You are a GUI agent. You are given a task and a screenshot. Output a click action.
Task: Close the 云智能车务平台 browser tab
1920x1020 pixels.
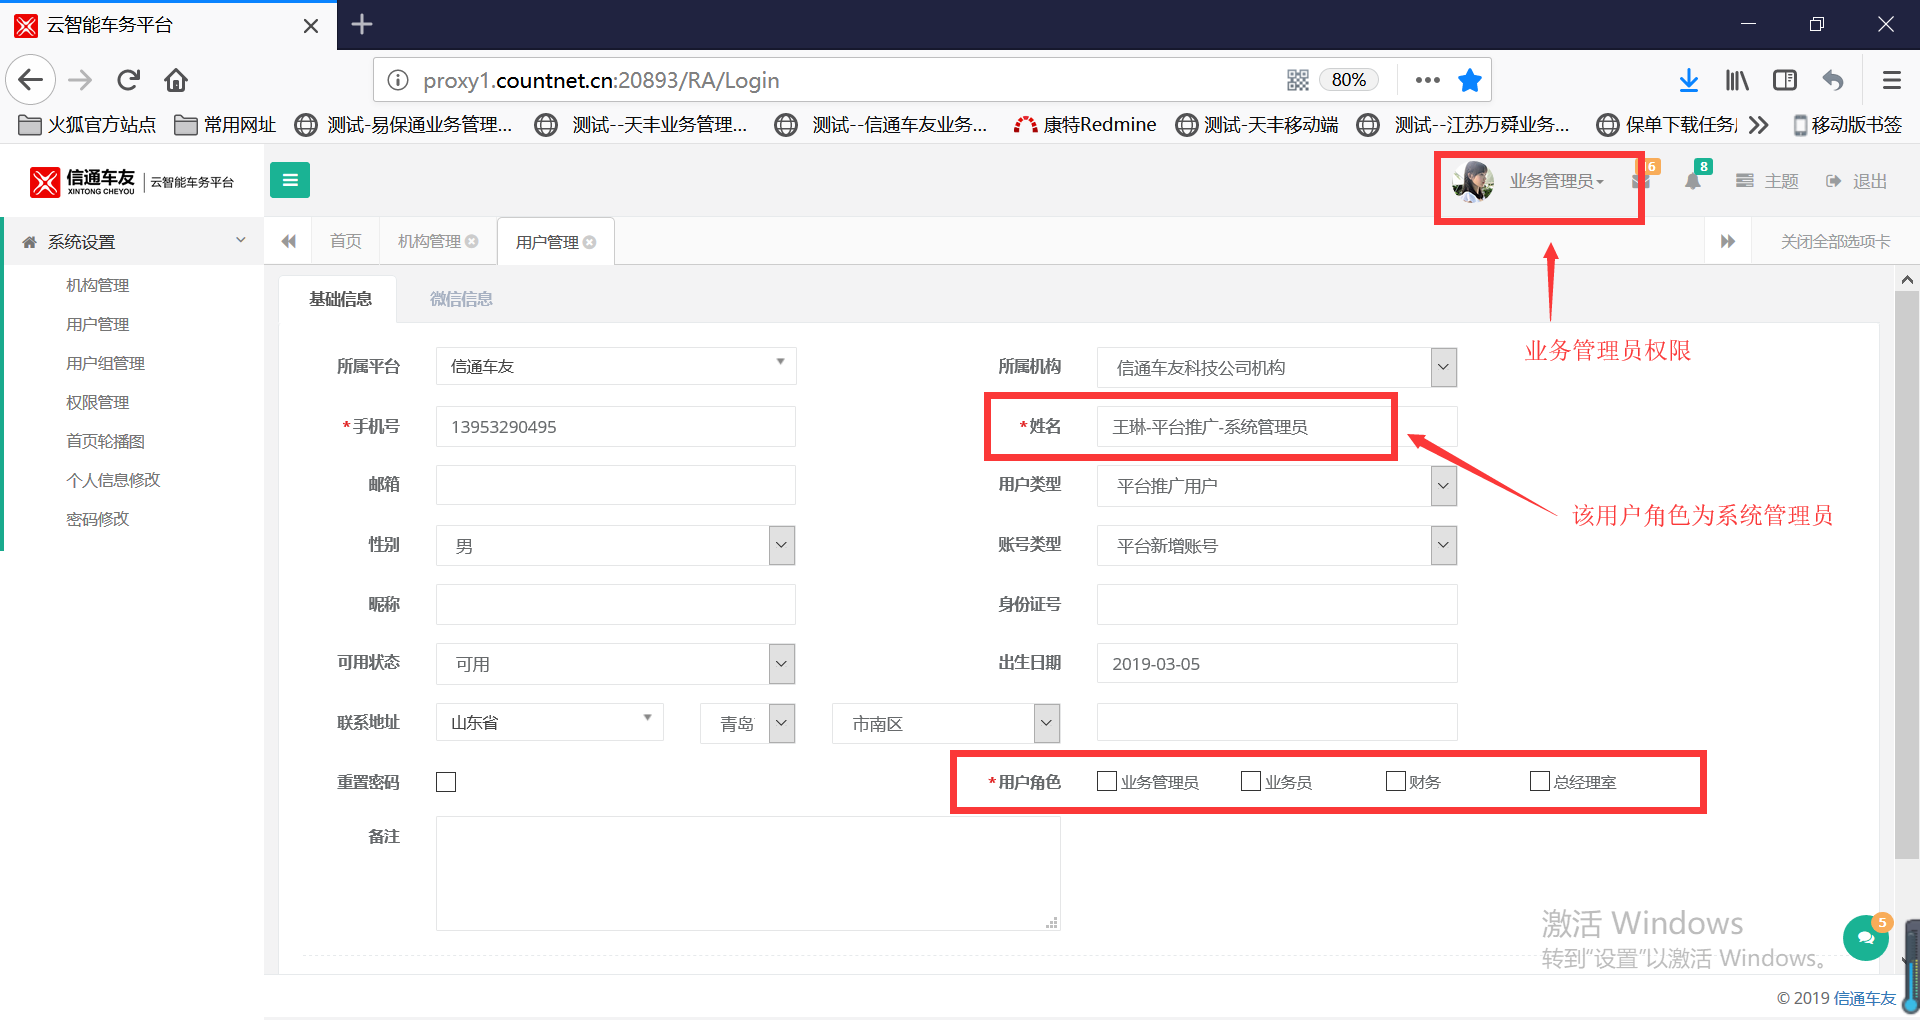click(x=311, y=25)
